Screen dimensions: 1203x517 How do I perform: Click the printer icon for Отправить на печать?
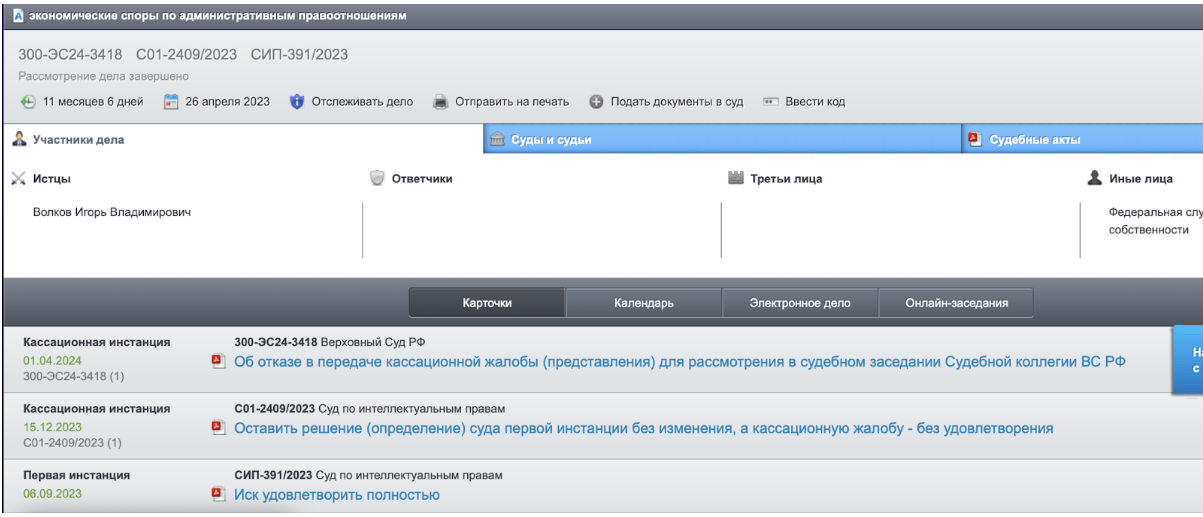click(x=440, y=102)
